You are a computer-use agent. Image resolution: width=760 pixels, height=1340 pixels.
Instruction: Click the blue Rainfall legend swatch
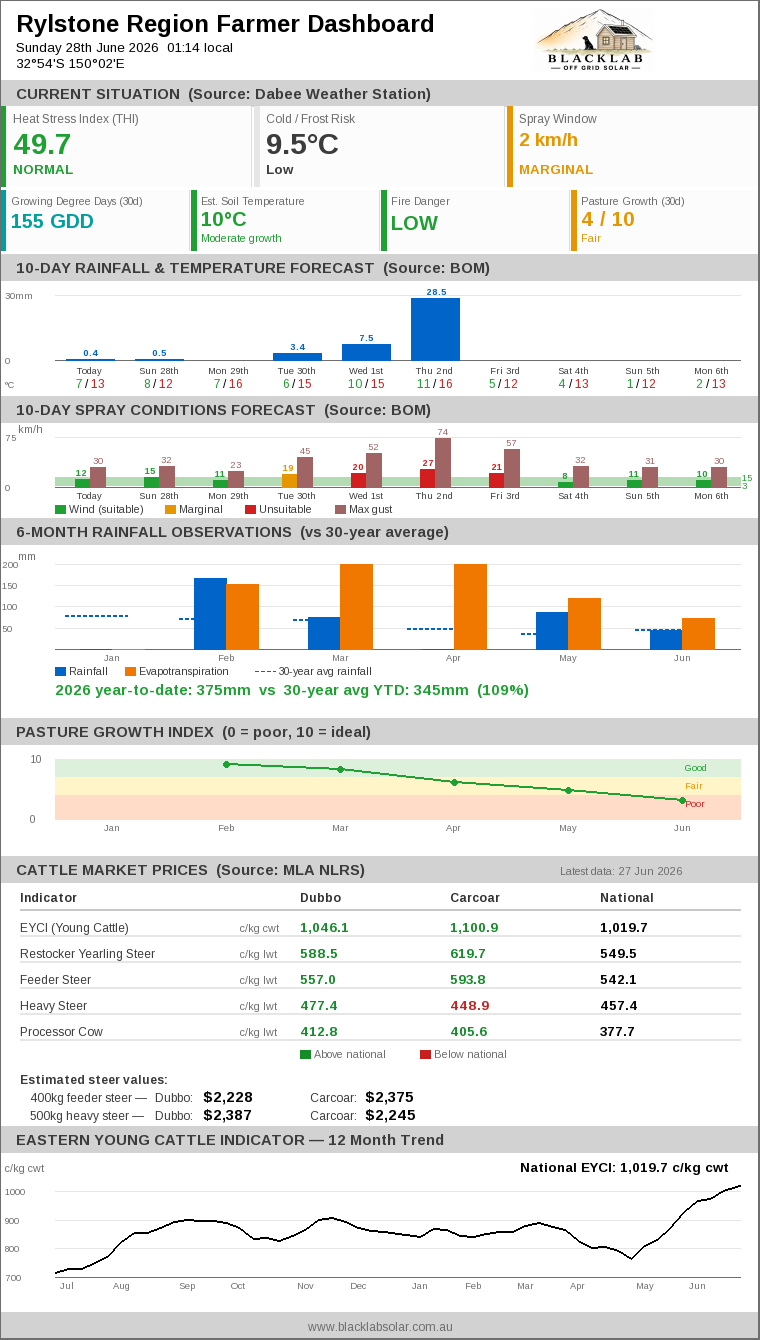coord(60,671)
